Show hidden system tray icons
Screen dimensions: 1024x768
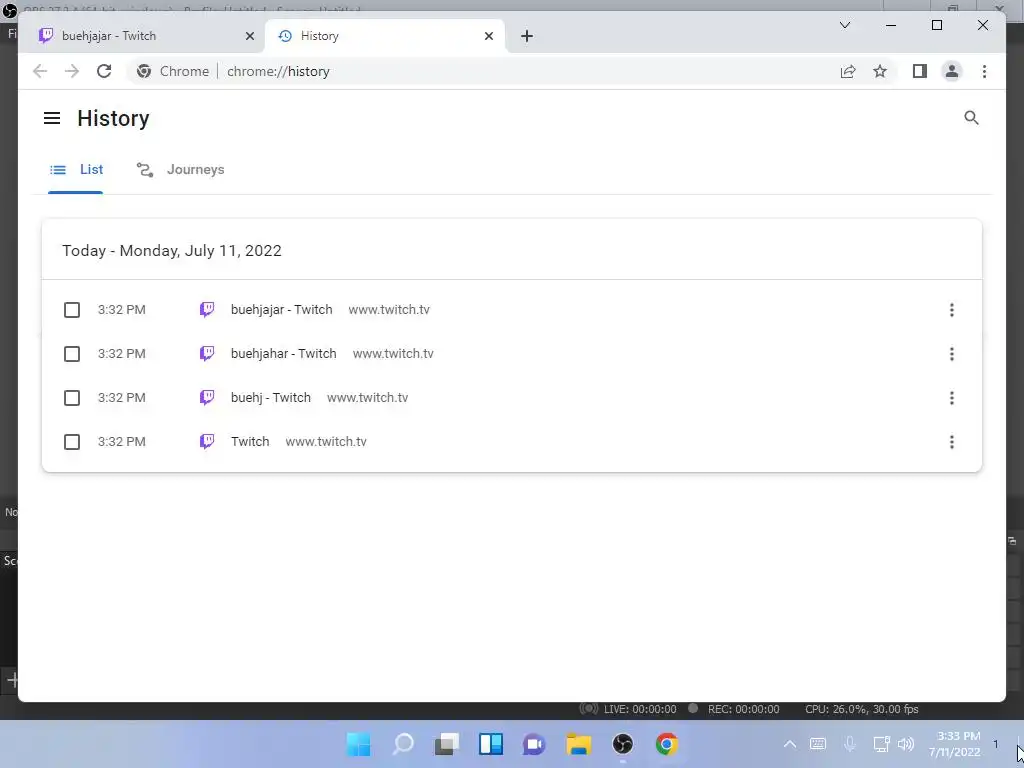[790, 744]
